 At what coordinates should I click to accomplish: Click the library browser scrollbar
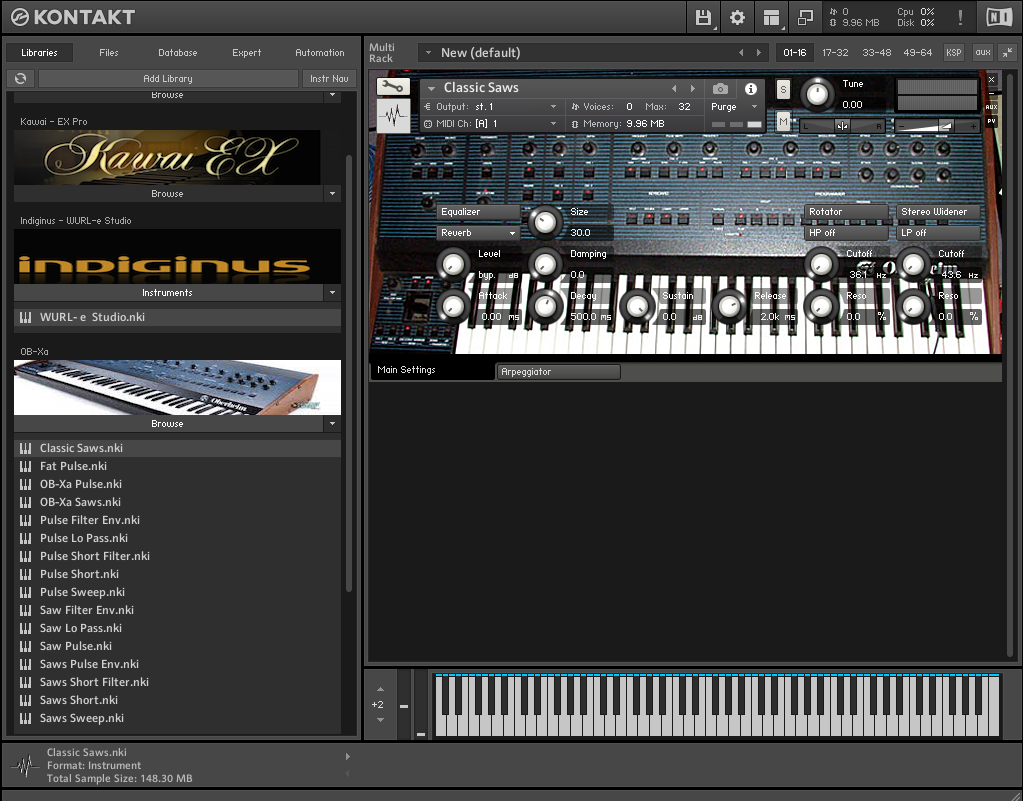pyautogui.click(x=348, y=373)
